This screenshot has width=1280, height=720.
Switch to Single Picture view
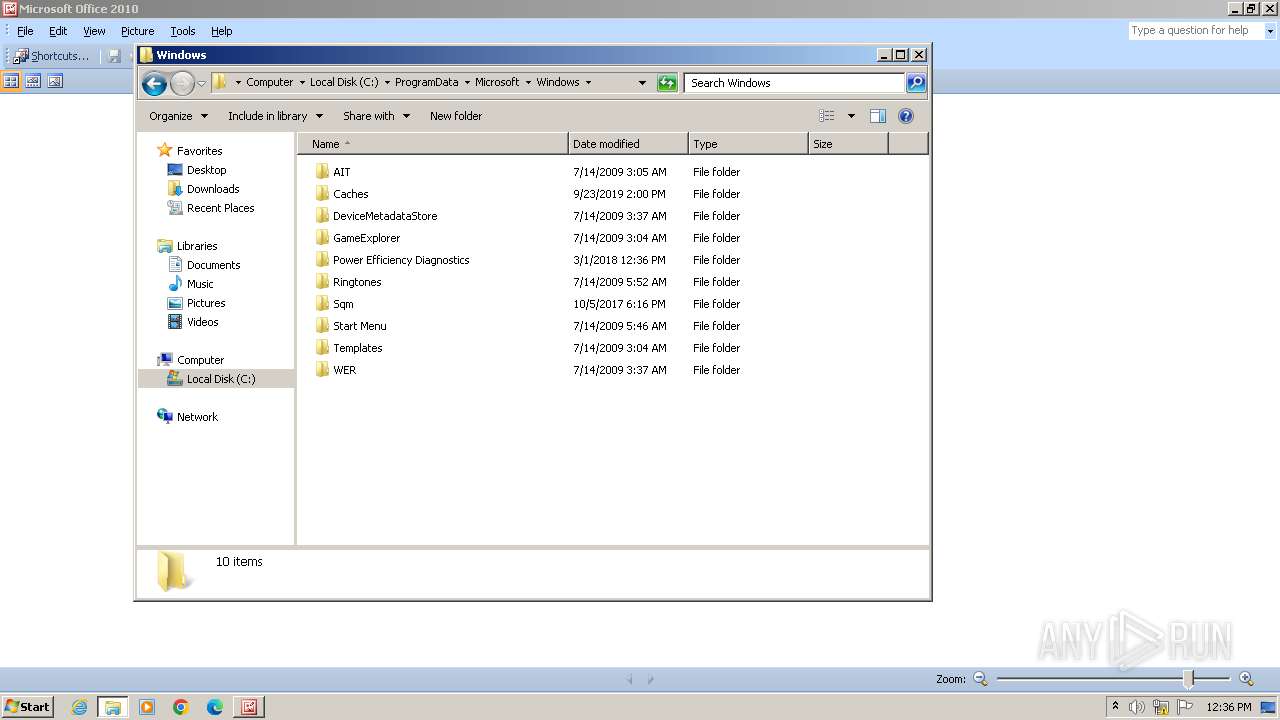point(55,81)
